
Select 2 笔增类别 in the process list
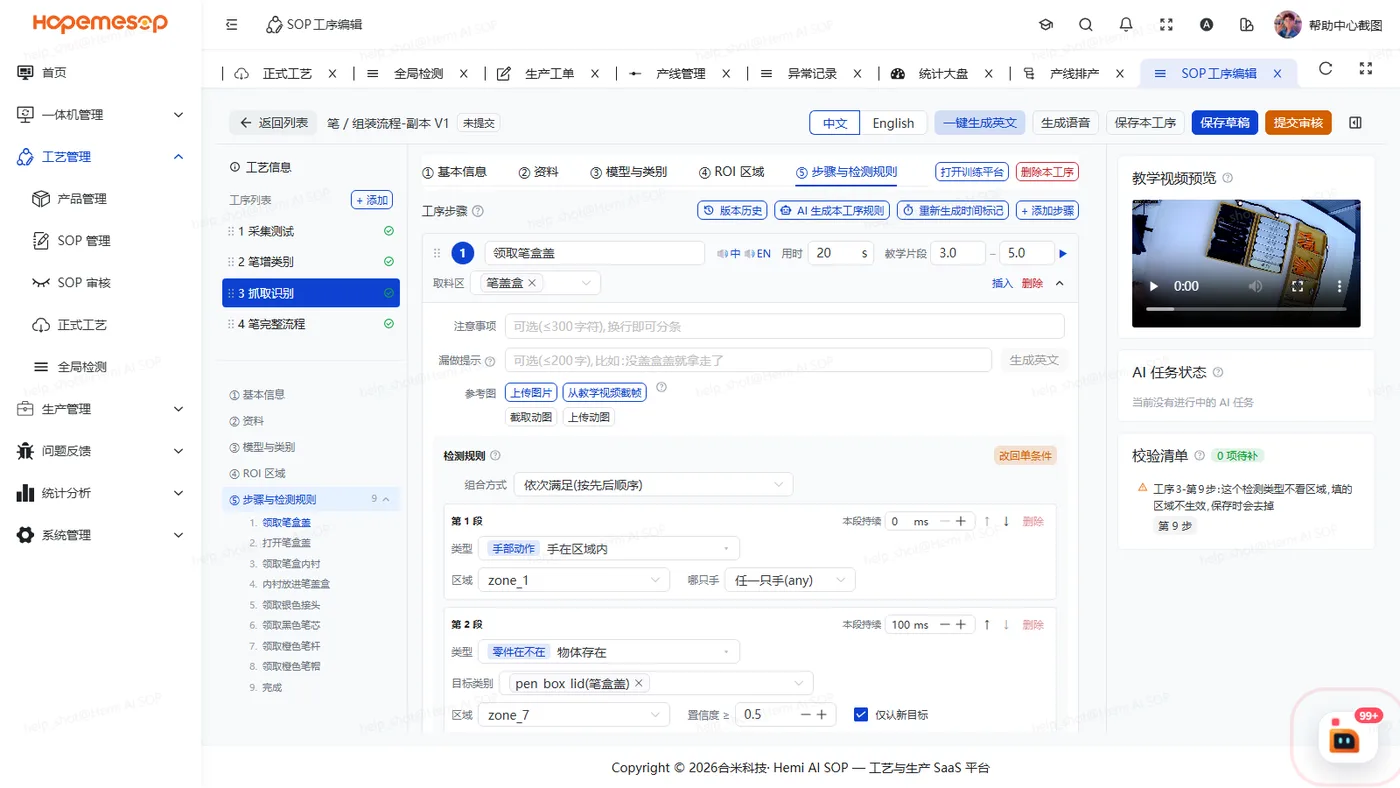[311, 262]
